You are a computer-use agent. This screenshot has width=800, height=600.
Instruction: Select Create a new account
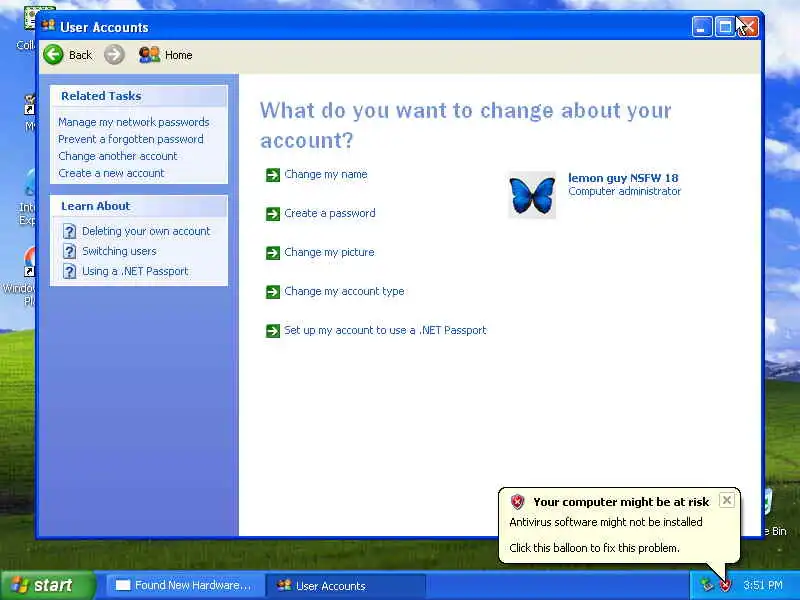[111, 173]
